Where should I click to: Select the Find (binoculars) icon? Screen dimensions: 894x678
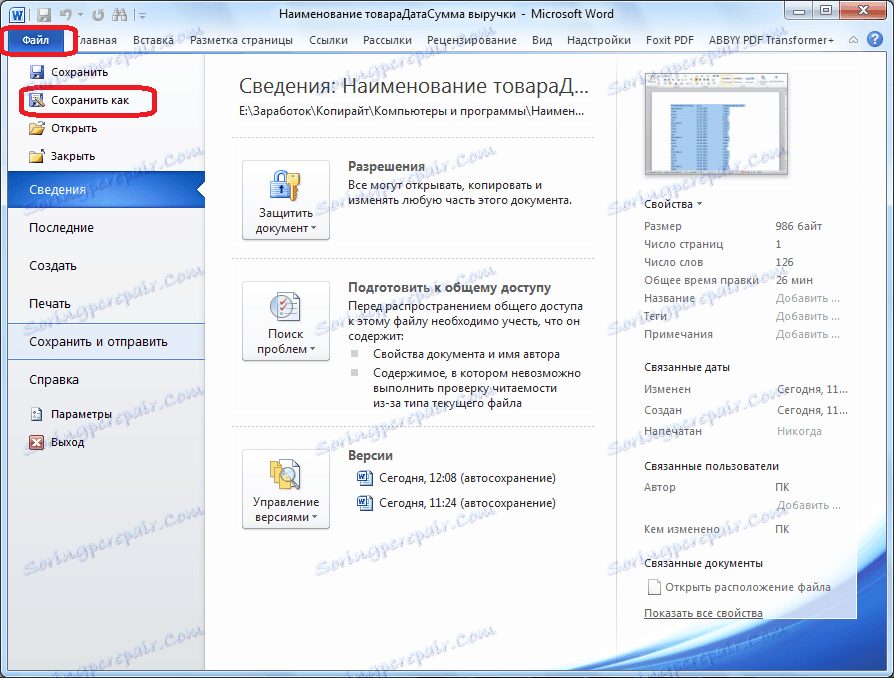pyautogui.click(x=120, y=14)
